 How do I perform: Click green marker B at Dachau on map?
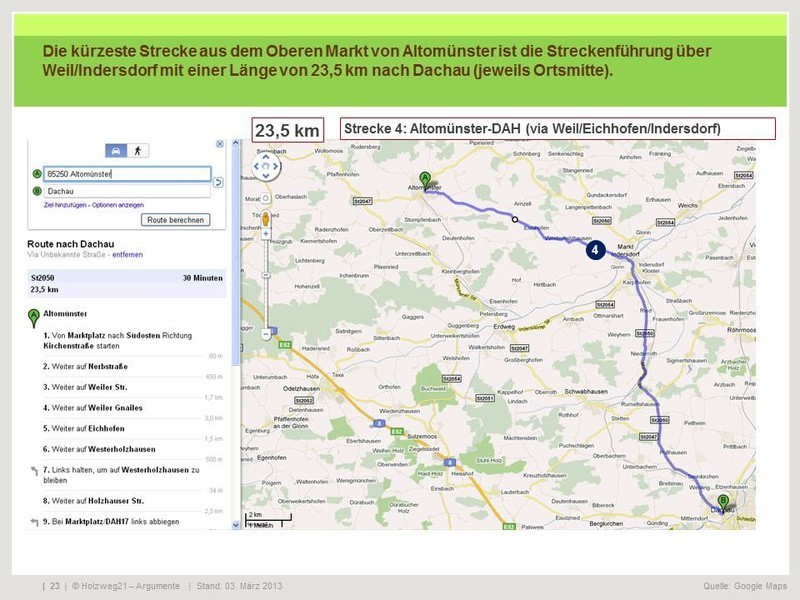click(723, 501)
